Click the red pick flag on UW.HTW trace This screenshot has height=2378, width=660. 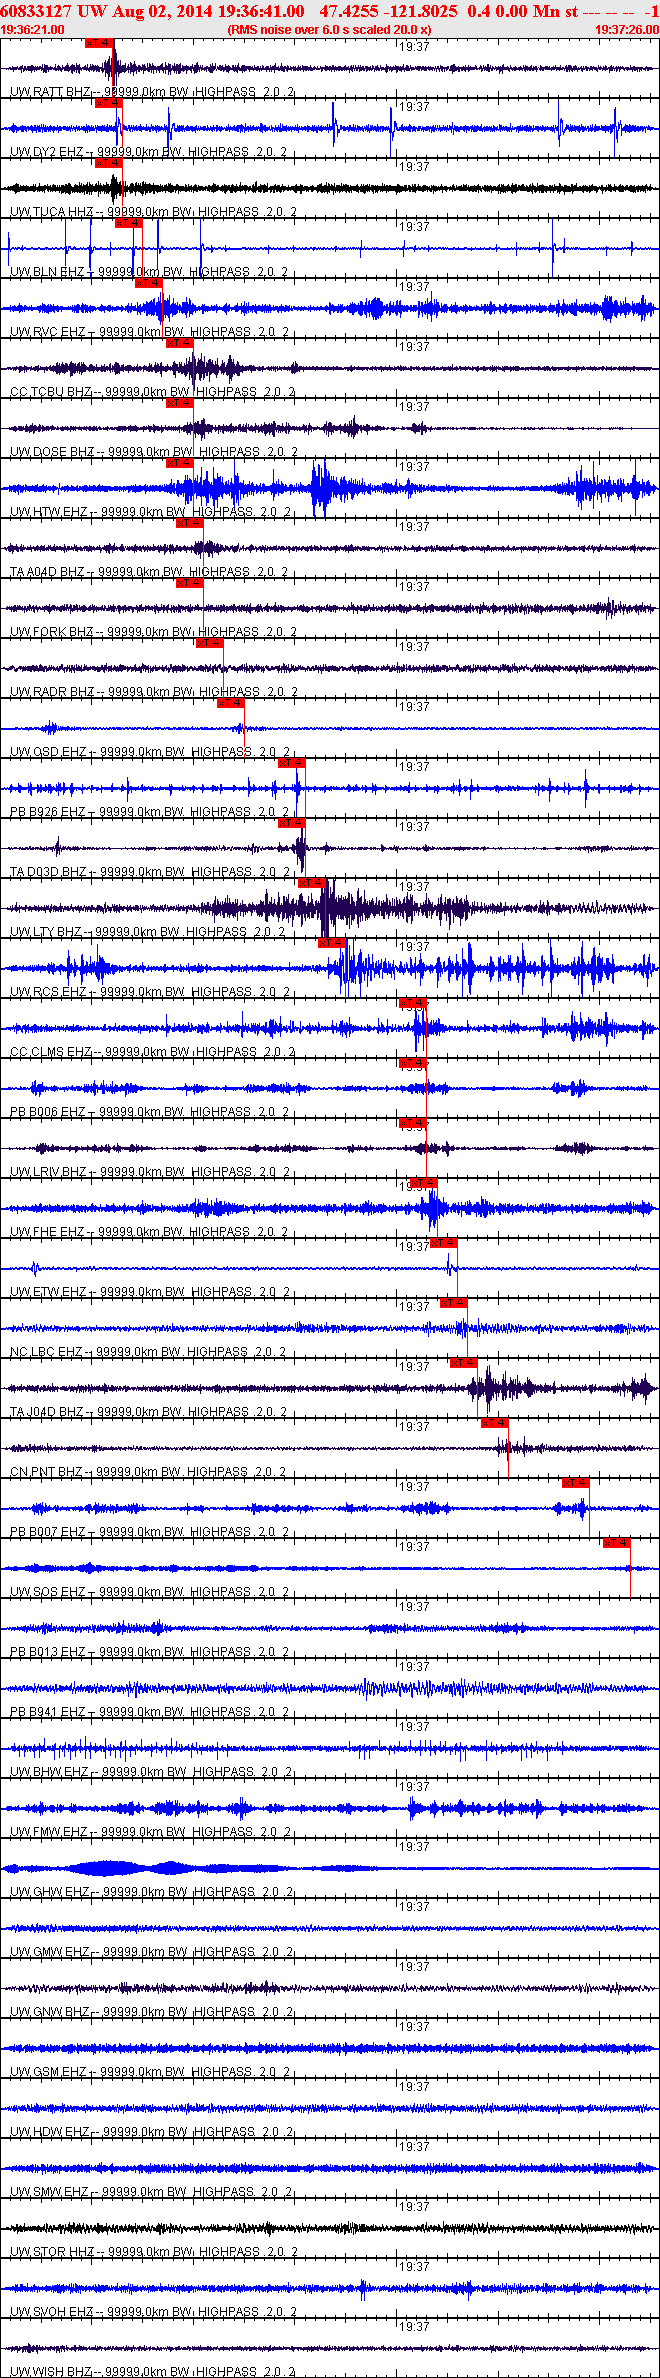(x=179, y=463)
